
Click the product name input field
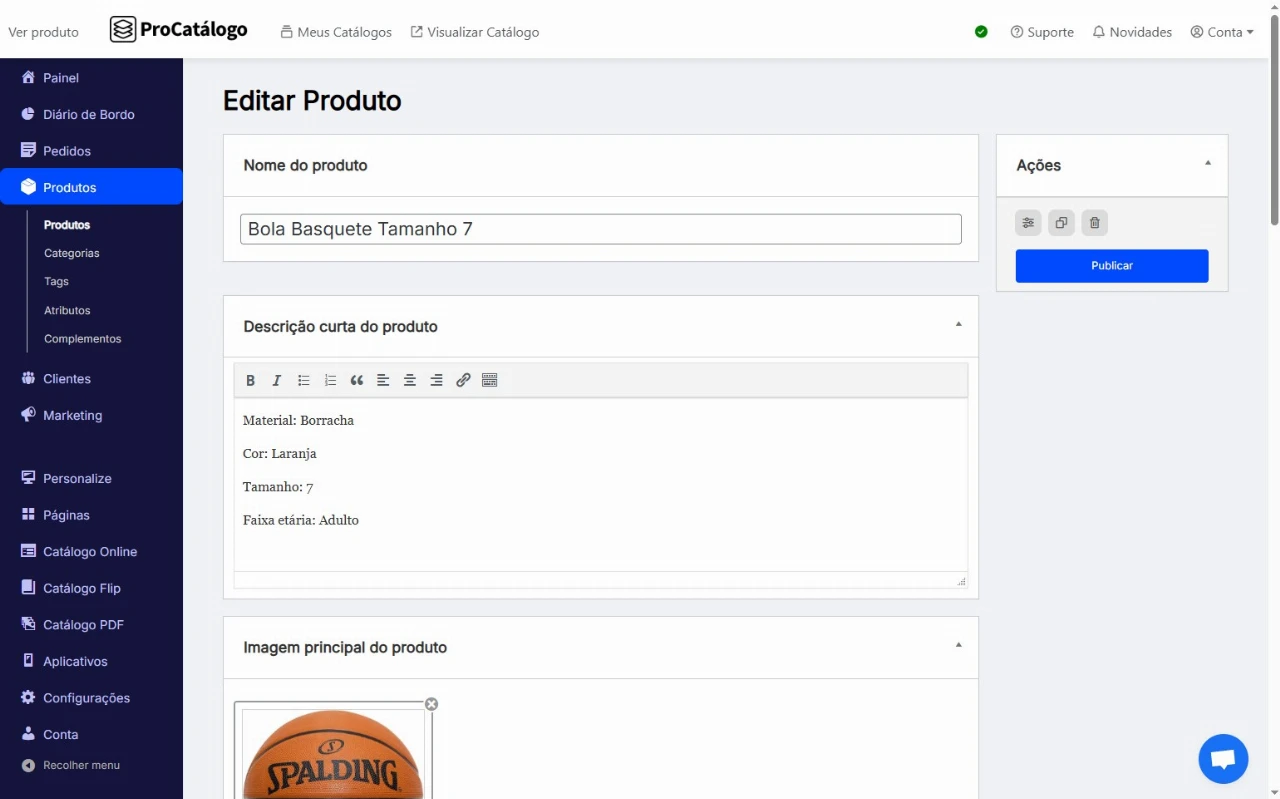tap(600, 229)
